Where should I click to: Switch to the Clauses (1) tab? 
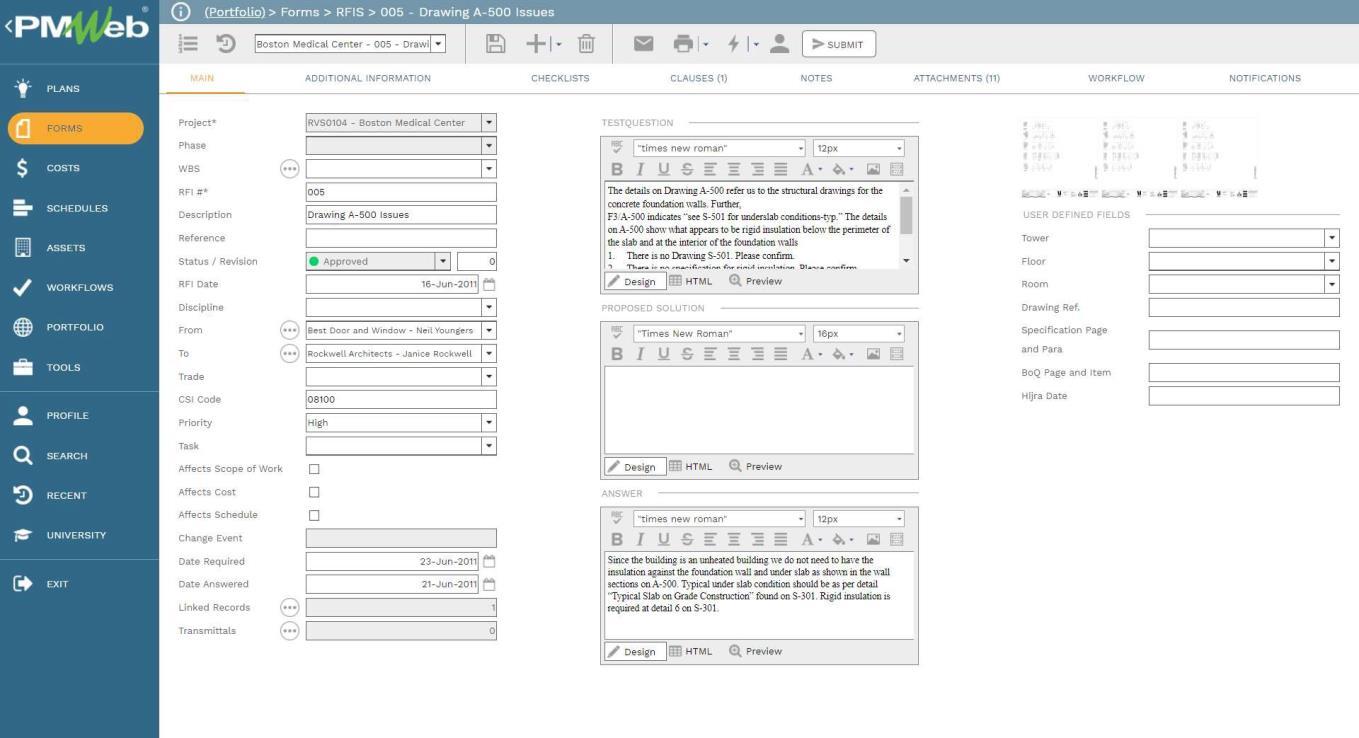point(699,78)
